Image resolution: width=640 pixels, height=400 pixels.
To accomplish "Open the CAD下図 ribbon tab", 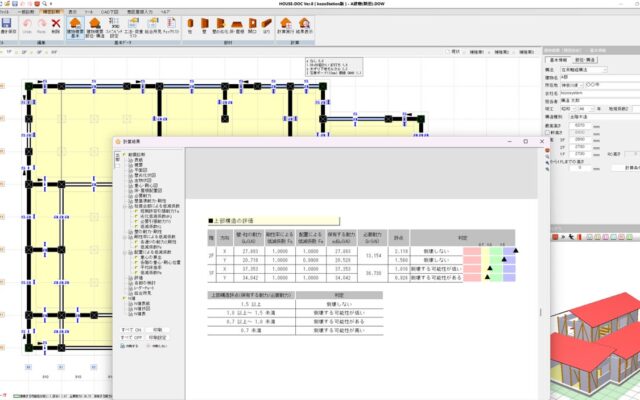I will (109, 12).
